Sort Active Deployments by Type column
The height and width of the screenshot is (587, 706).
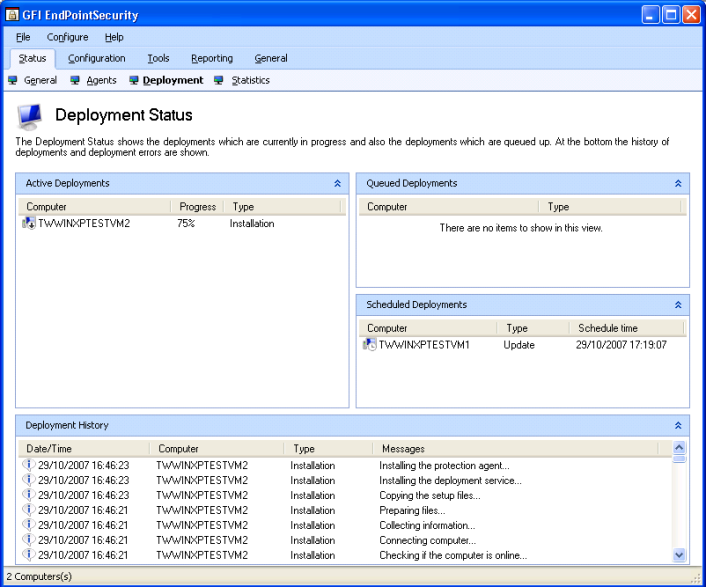[282, 207]
